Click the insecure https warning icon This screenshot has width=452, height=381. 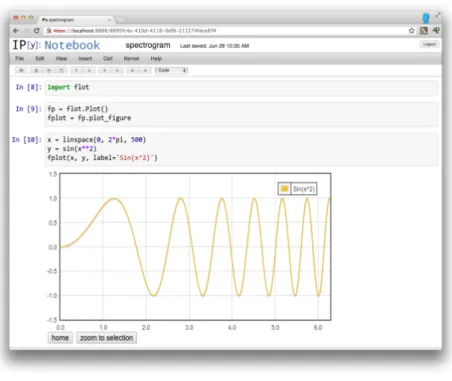pyautogui.click(x=49, y=31)
